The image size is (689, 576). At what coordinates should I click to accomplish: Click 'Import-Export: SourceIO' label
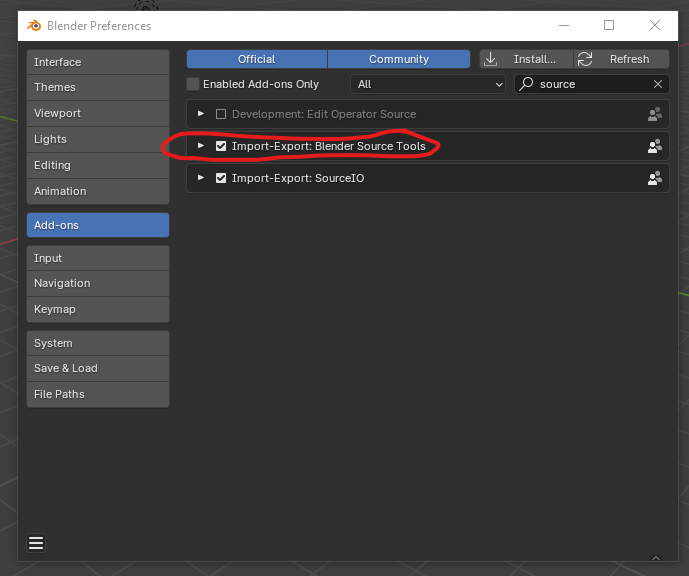point(298,178)
